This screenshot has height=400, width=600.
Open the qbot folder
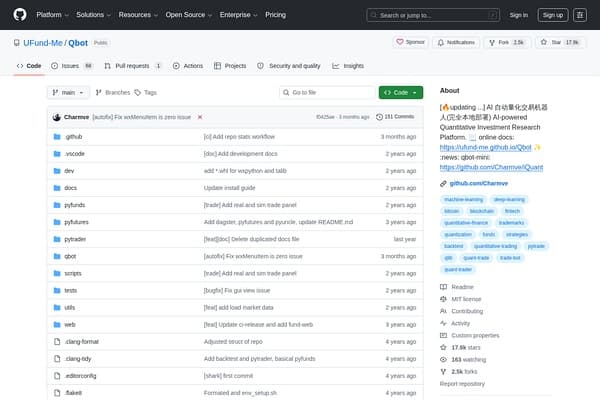click(70, 256)
